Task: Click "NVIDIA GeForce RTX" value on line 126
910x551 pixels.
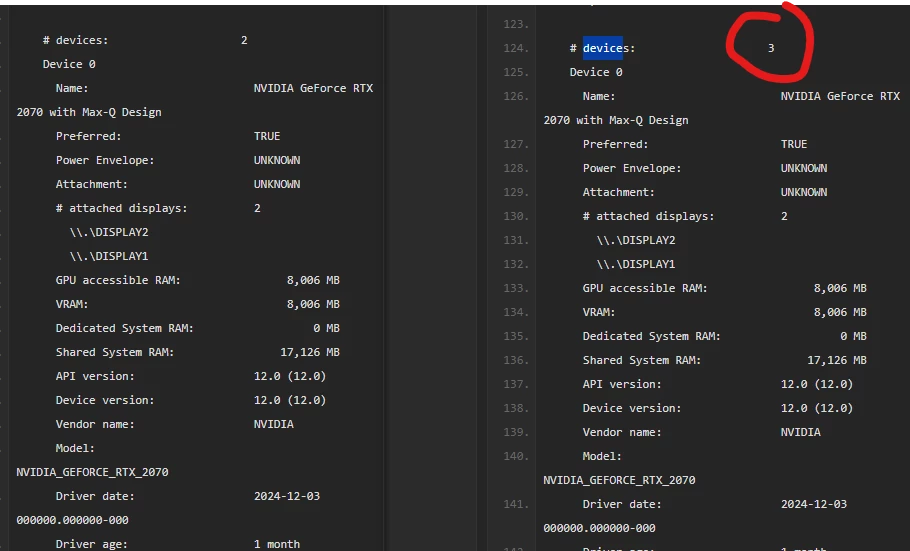Action: (x=840, y=96)
